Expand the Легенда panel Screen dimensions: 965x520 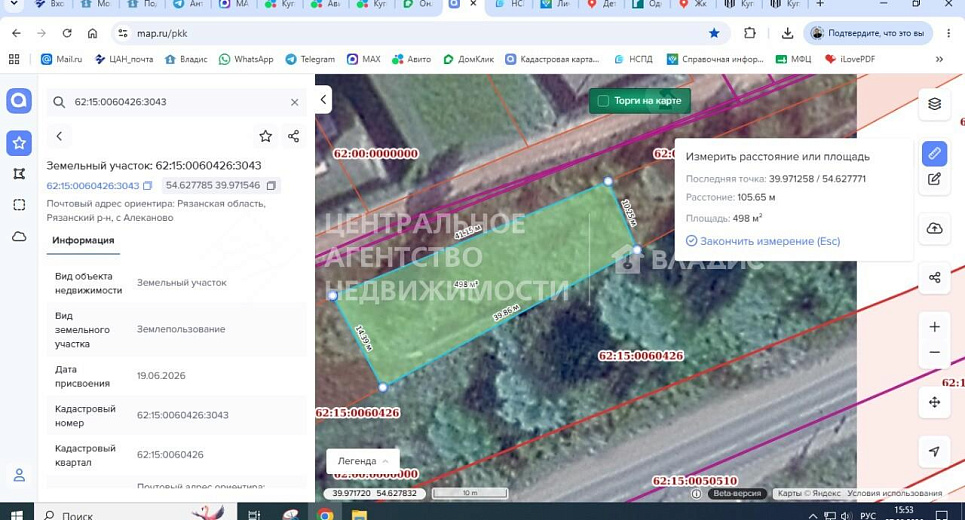(362, 461)
